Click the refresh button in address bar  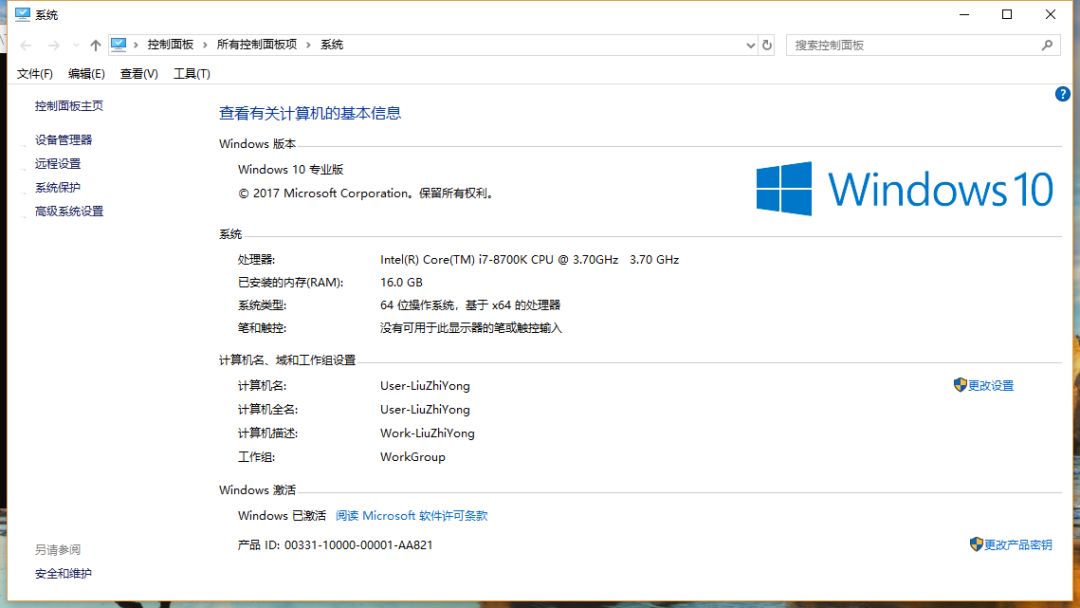pyautogui.click(x=767, y=45)
